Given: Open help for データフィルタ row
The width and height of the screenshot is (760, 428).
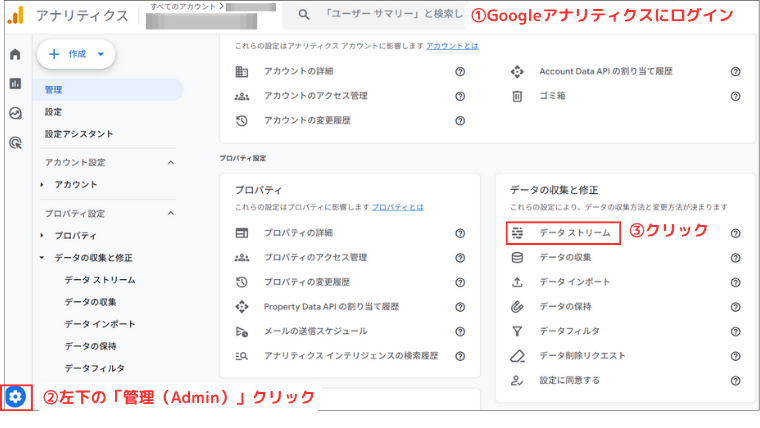Looking at the screenshot, I should click(x=735, y=332).
